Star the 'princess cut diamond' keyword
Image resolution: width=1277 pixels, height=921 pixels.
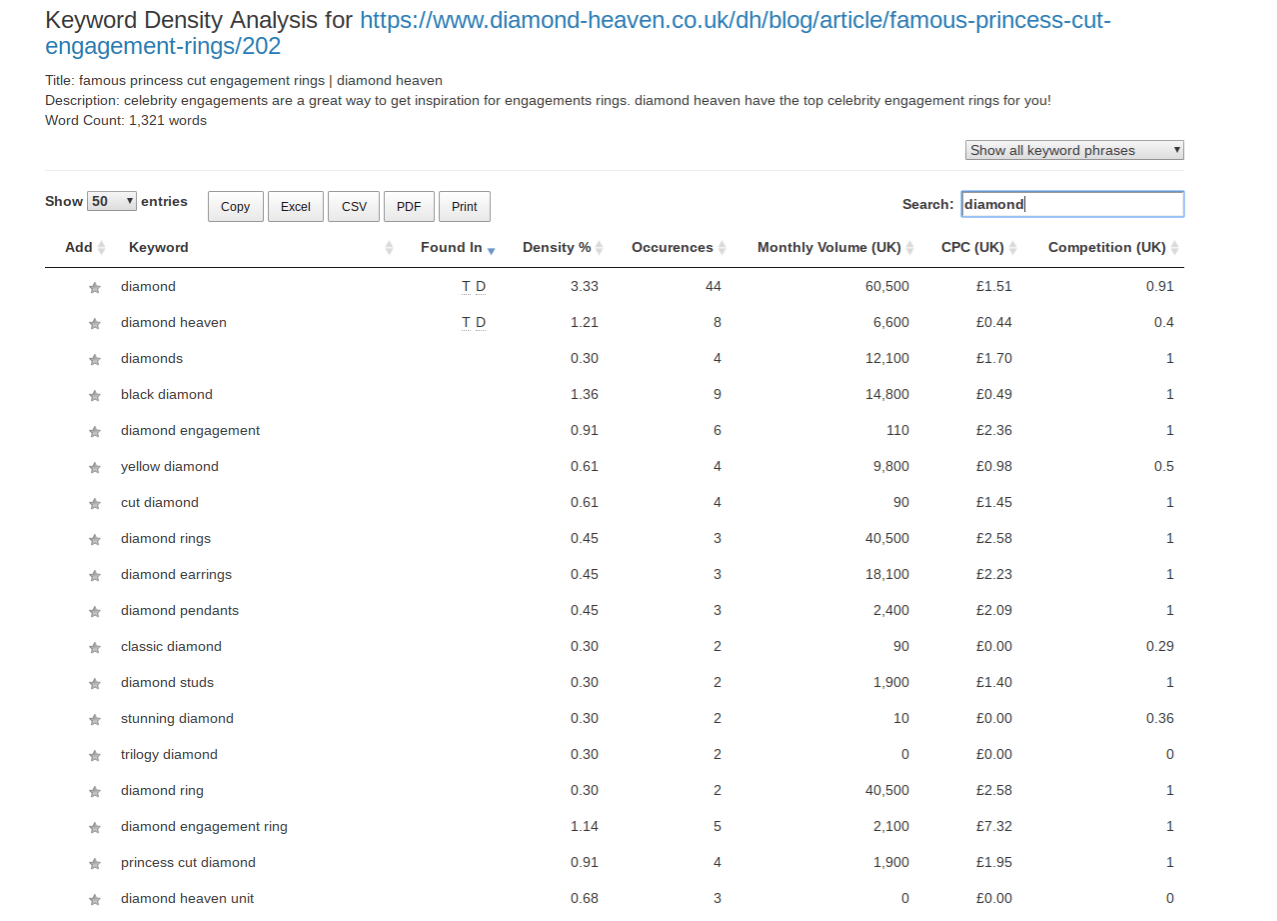(x=95, y=864)
